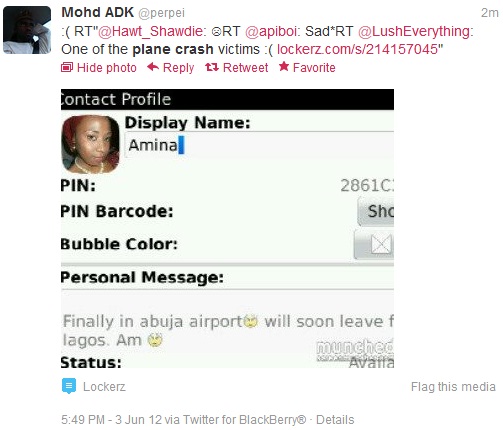Click the PIN Barcode Show button

(376, 211)
